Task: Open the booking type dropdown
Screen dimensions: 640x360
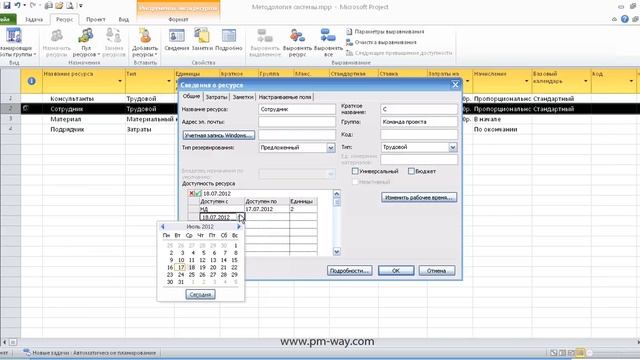Action: (x=331, y=147)
